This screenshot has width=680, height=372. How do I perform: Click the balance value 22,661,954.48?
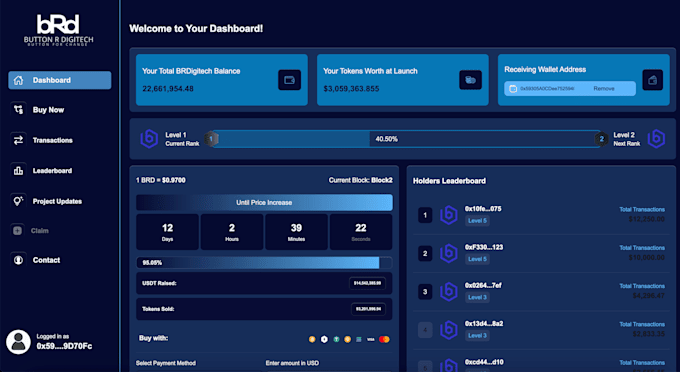[168, 89]
